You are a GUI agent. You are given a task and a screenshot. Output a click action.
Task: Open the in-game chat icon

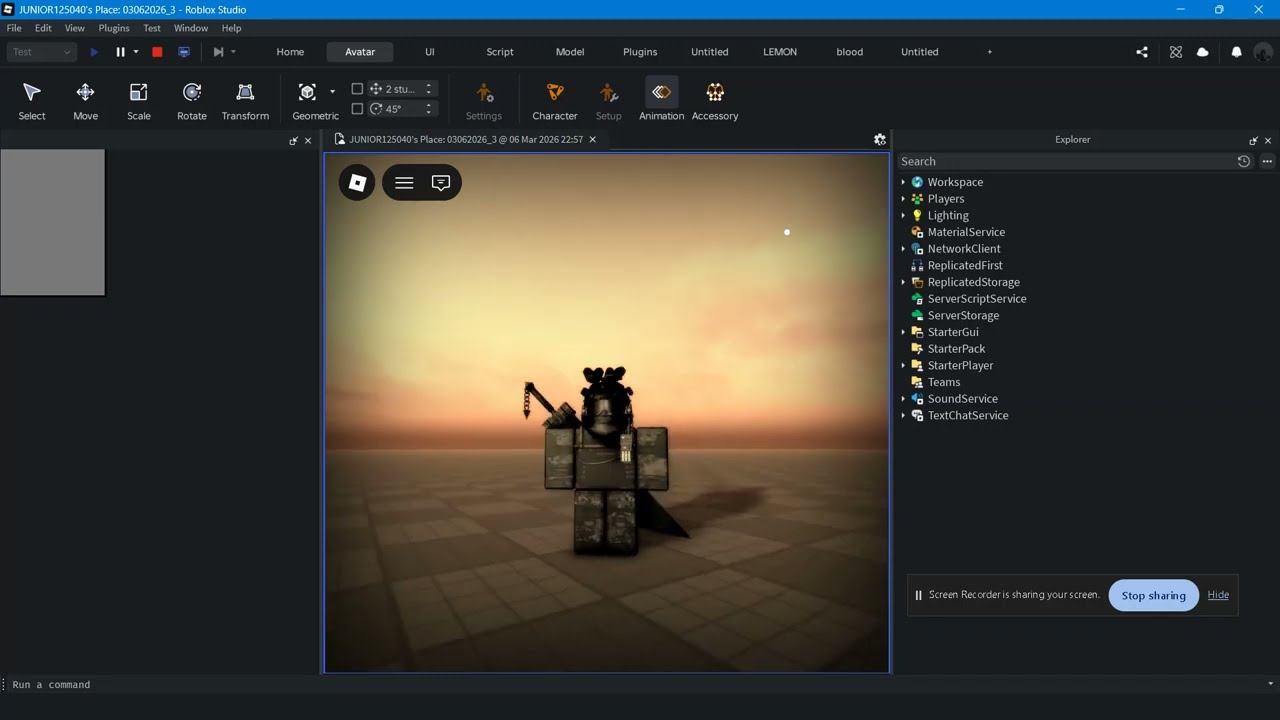pos(441,182)
